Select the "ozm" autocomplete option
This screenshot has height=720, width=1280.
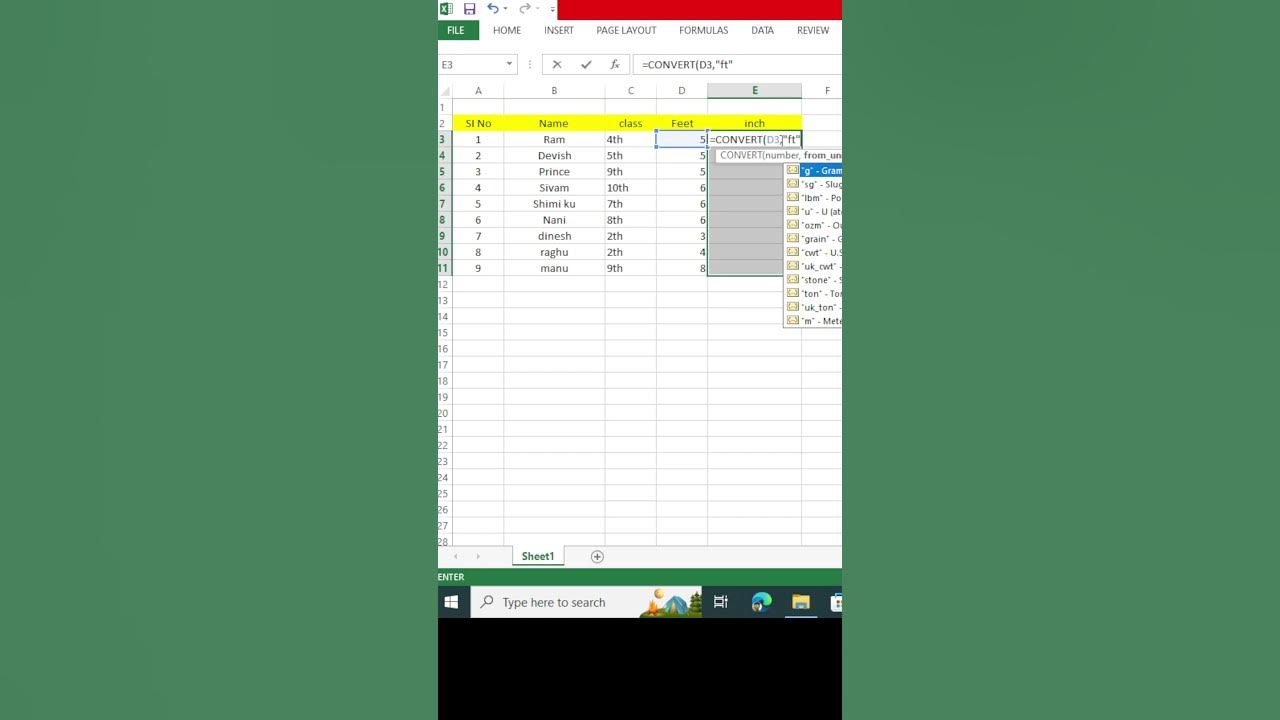coord(813,225)
